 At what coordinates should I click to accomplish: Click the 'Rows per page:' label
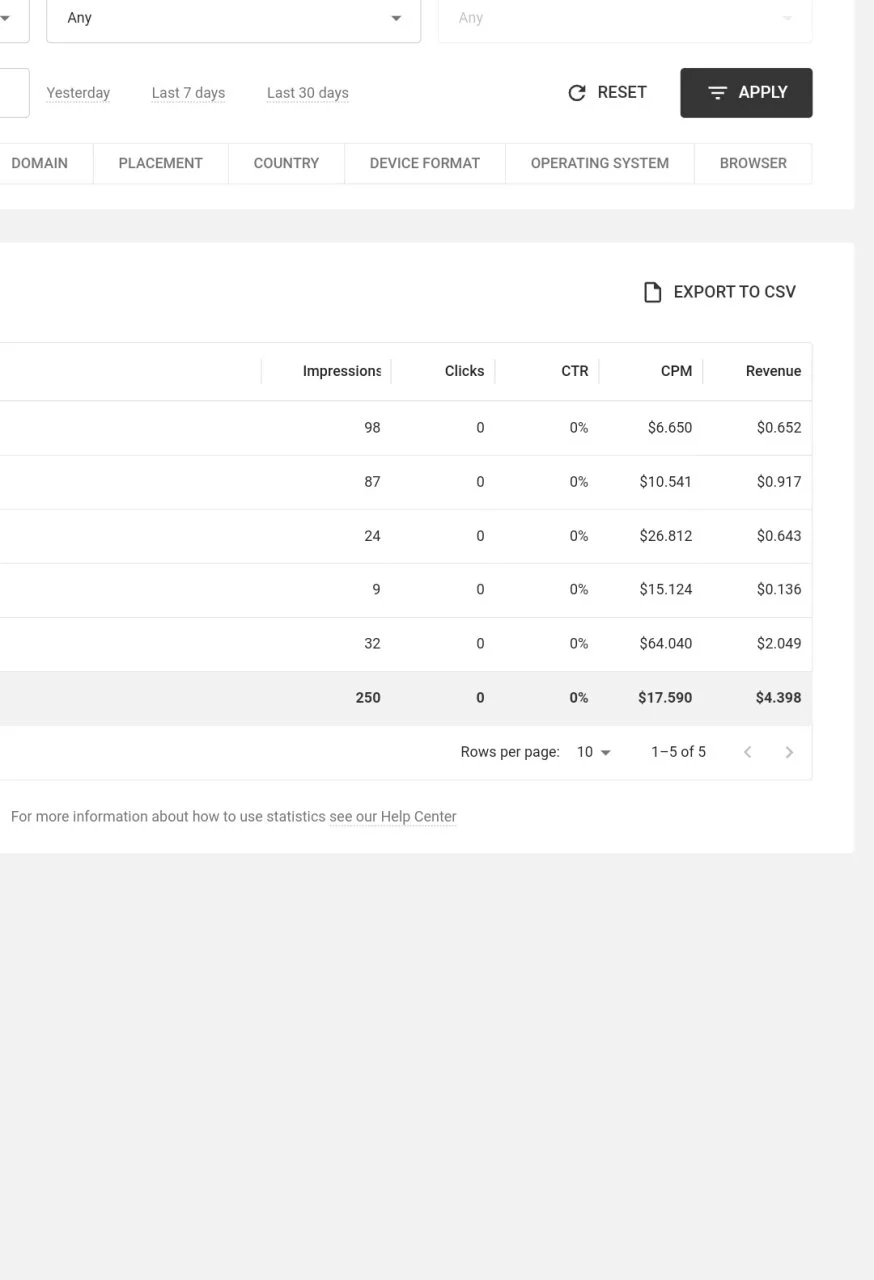[x=510, y=752]
